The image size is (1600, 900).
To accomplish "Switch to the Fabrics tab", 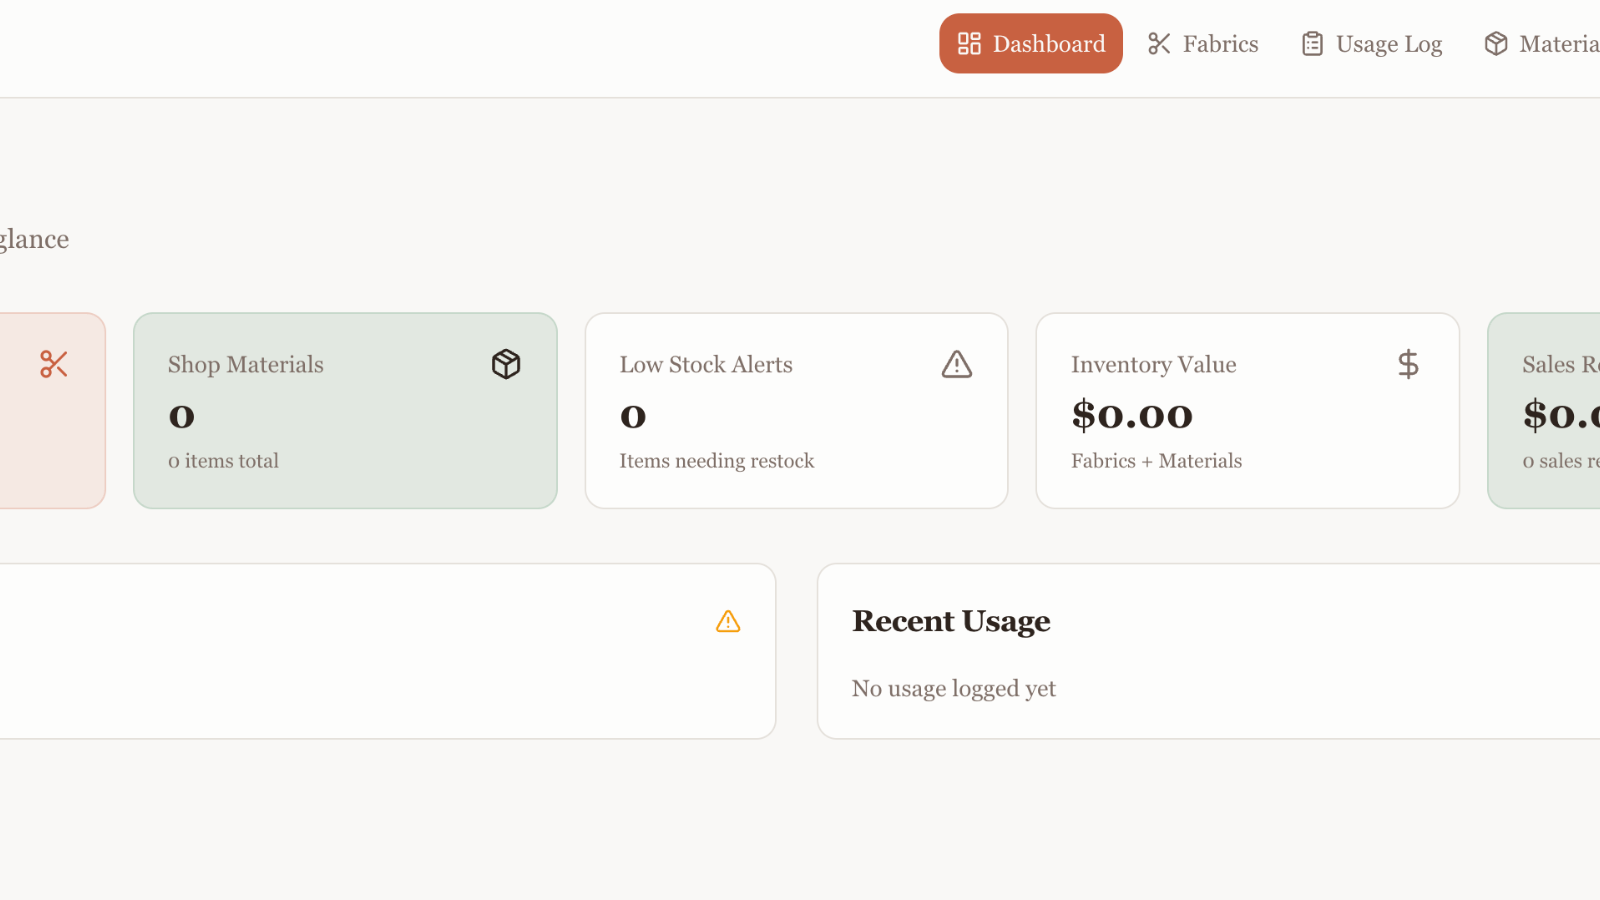I will point(1203,44).
